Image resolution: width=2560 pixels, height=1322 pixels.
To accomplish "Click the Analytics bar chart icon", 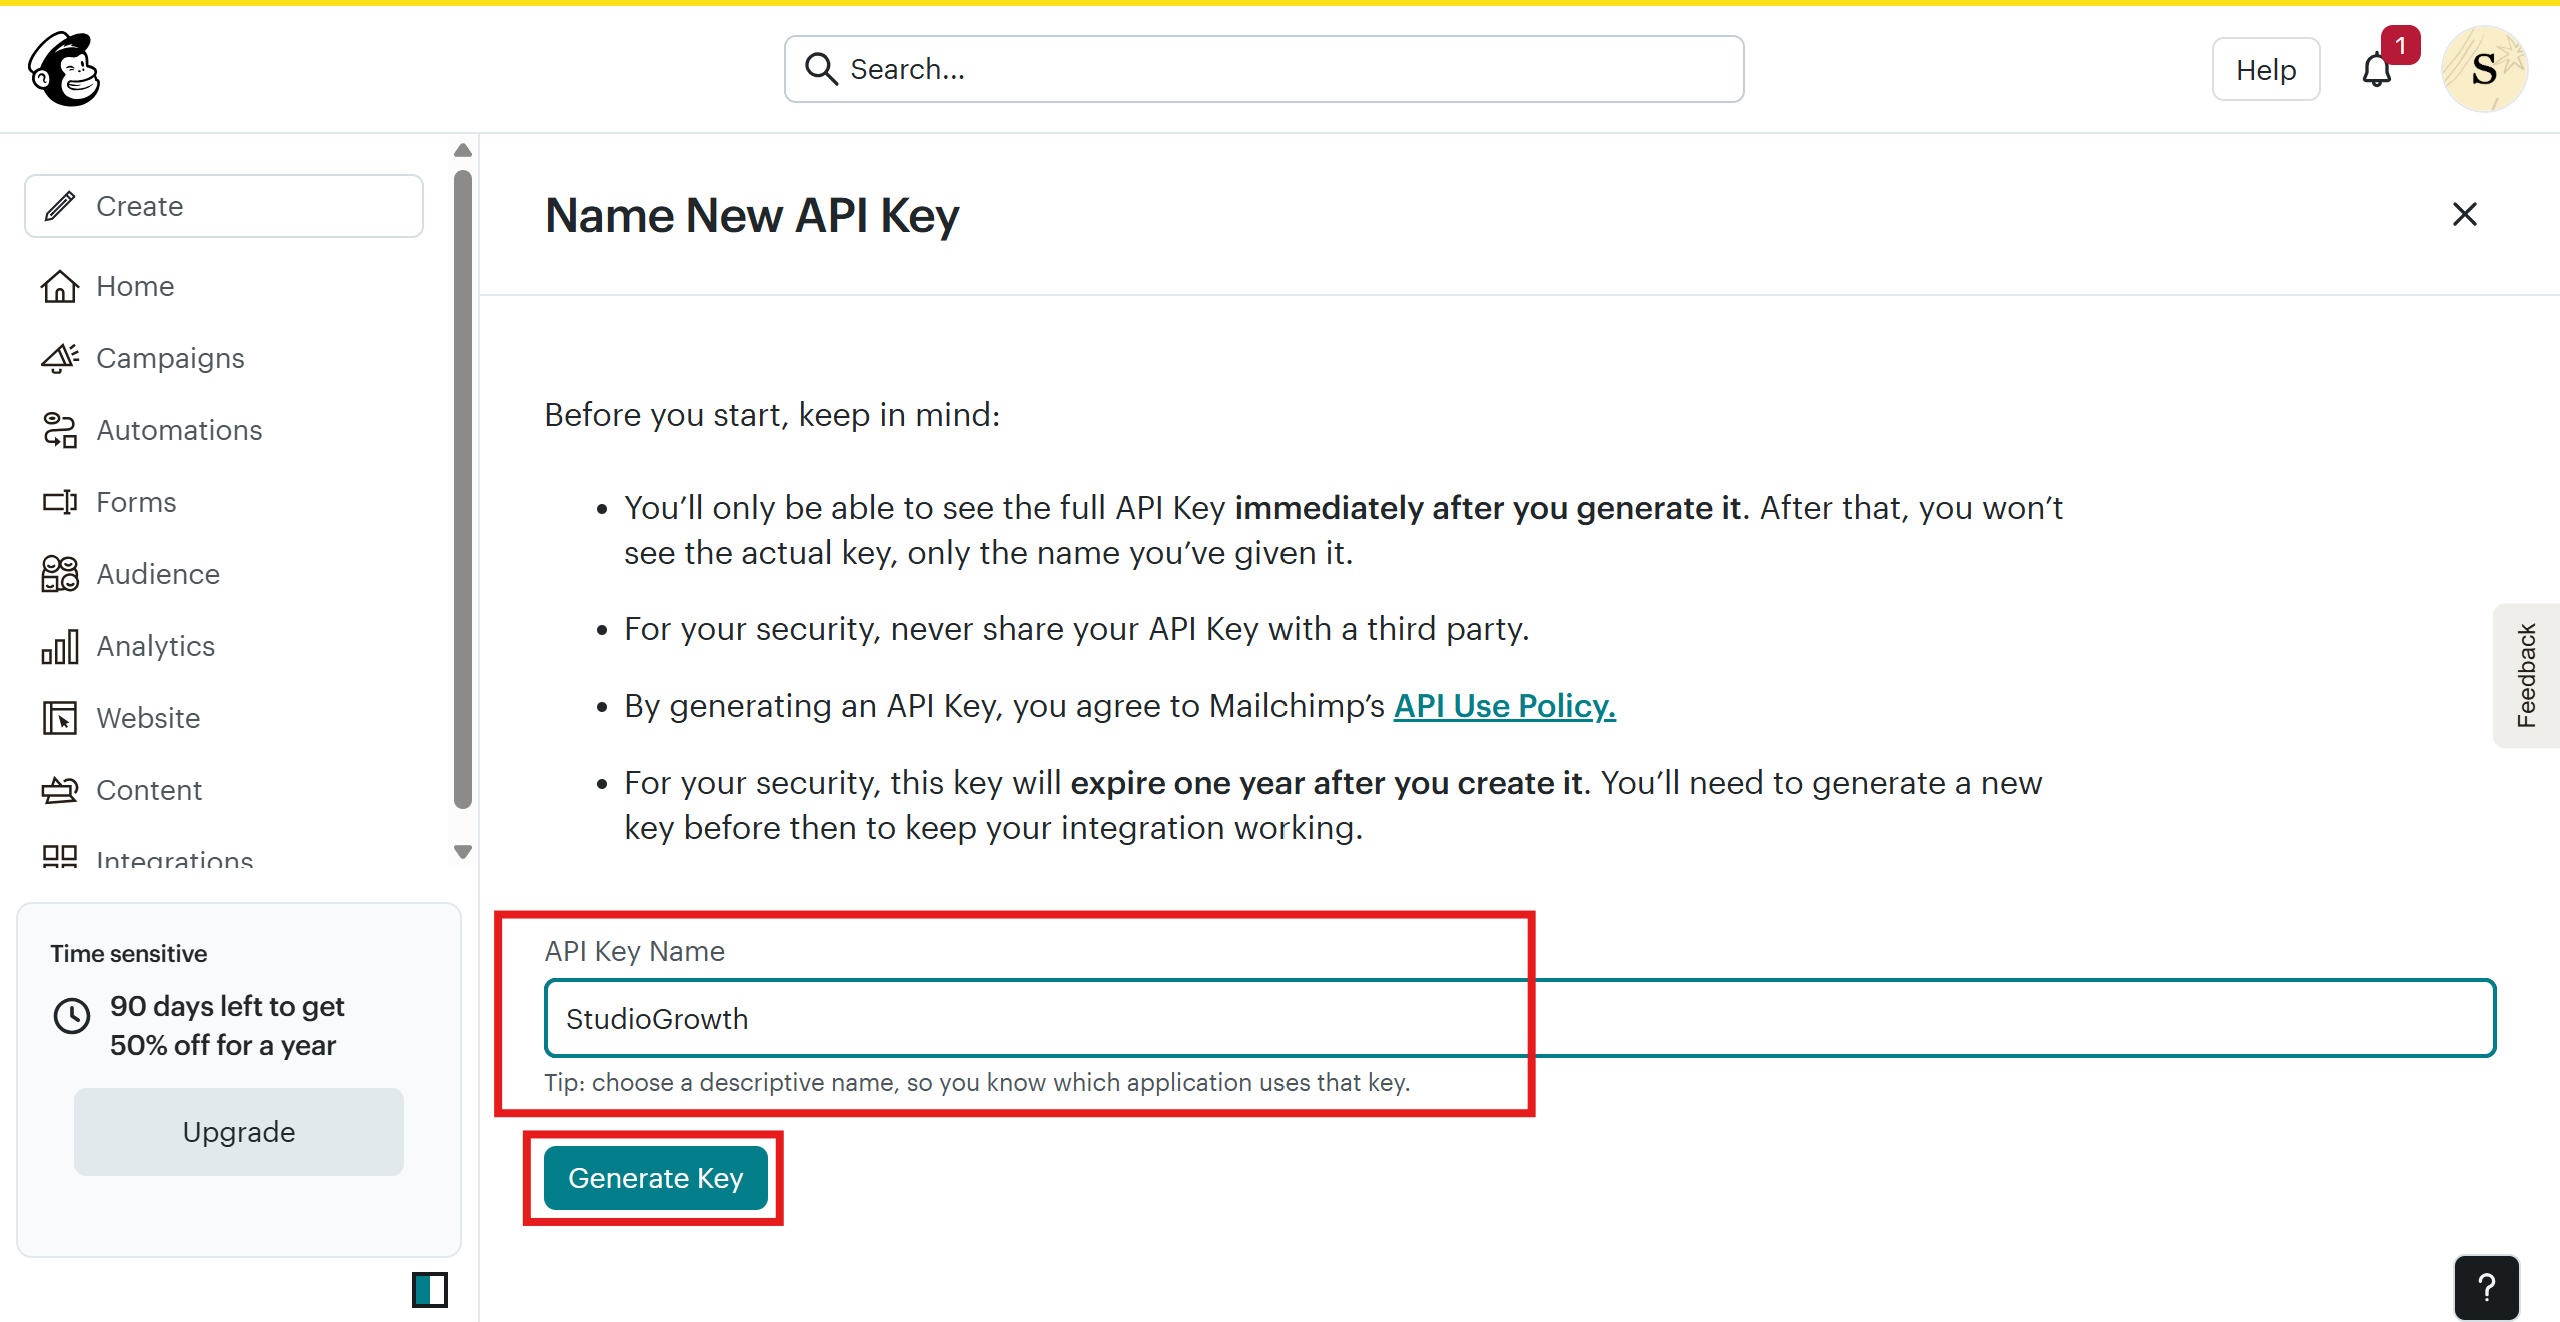I will click(x=60, y=646).
